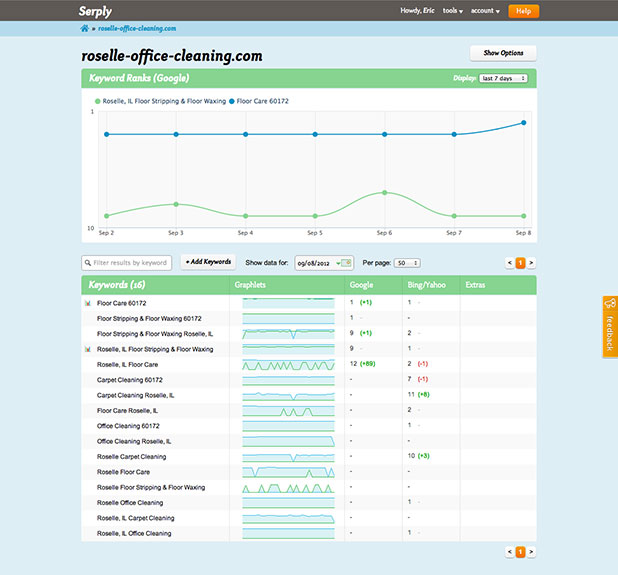Screen dimensions: 618x575
Task: Open calendar icon in date field
Action: tap(346, 263)
